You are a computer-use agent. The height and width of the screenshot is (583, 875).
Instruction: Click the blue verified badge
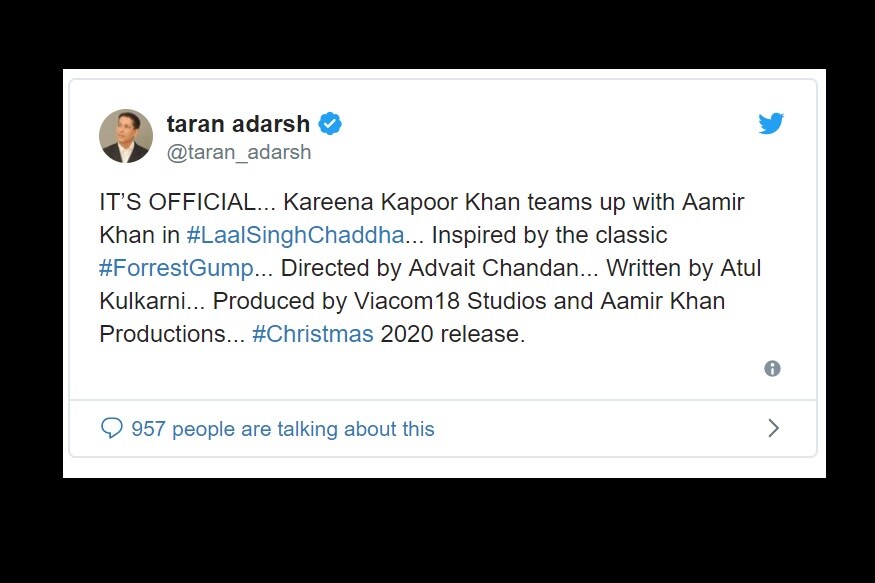coord(330,124)
